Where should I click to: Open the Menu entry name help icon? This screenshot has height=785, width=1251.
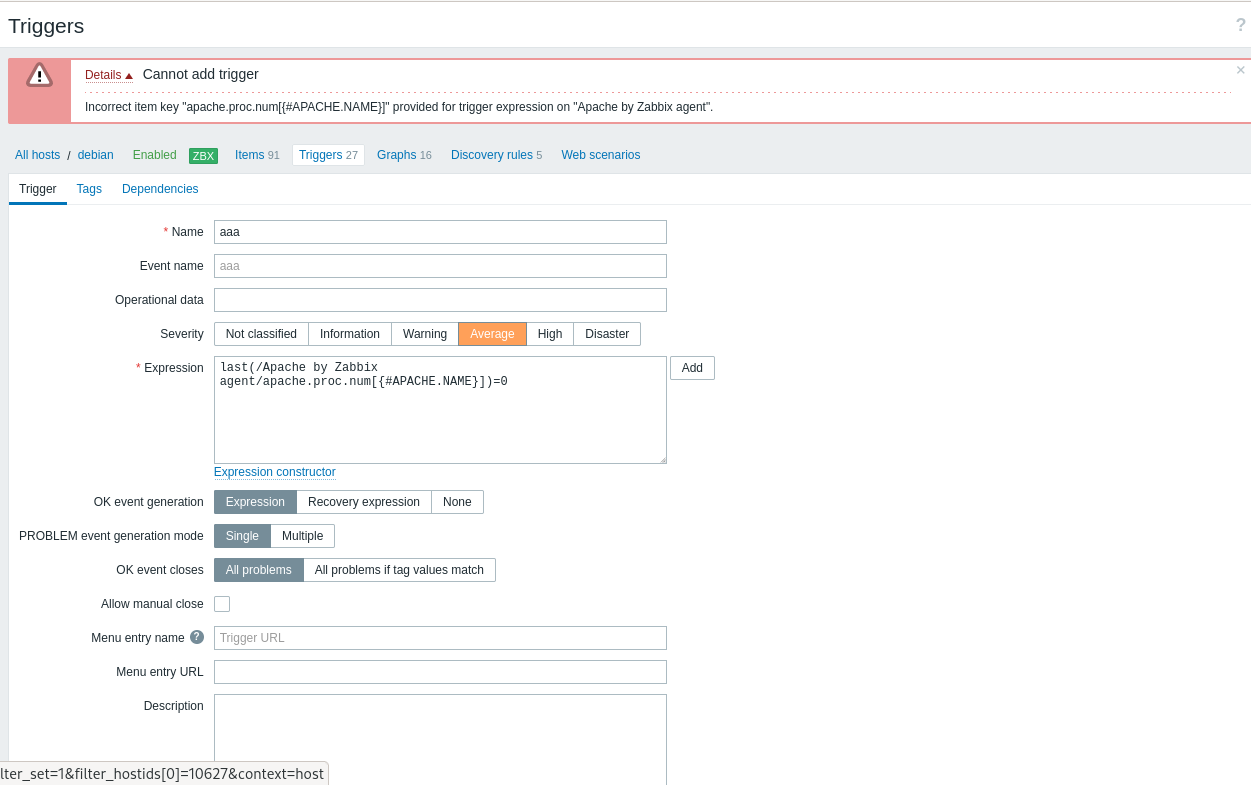pyautogui.click(x=197, y=637)
